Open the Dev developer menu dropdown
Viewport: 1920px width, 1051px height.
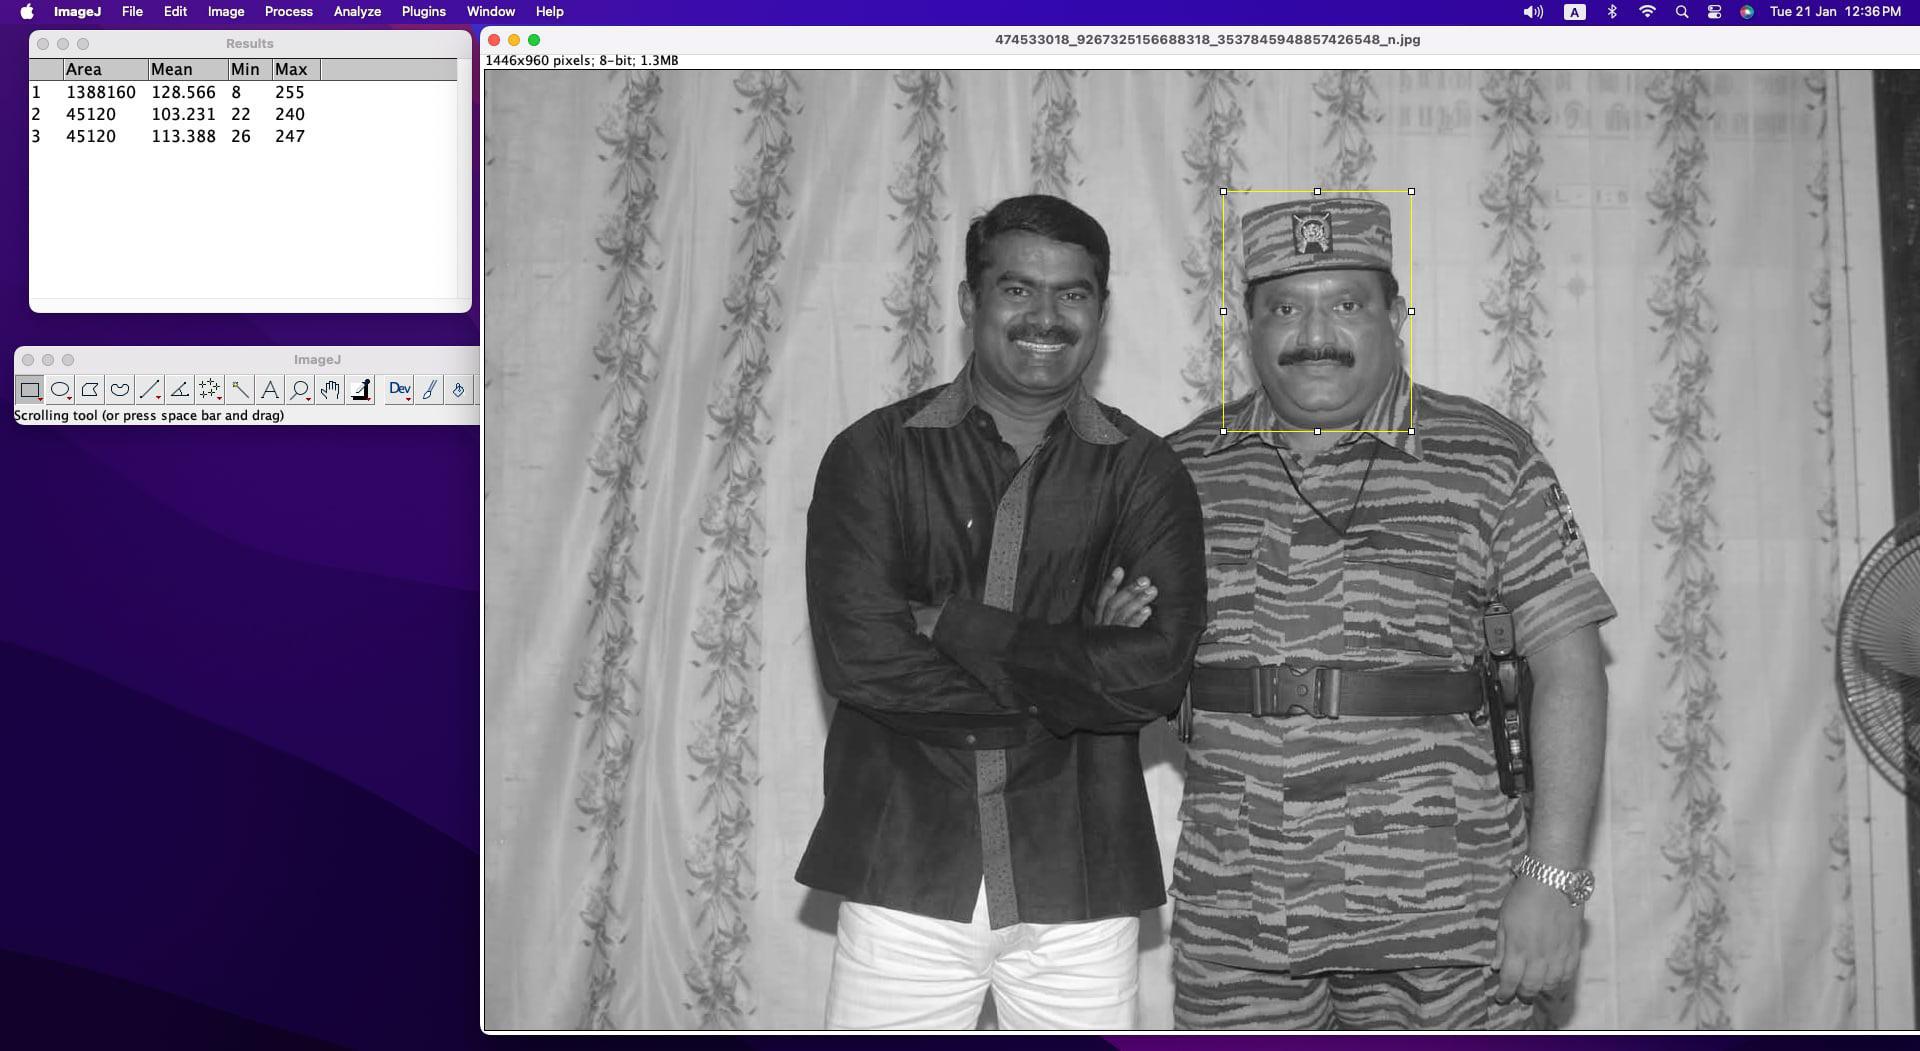(399, 390)
